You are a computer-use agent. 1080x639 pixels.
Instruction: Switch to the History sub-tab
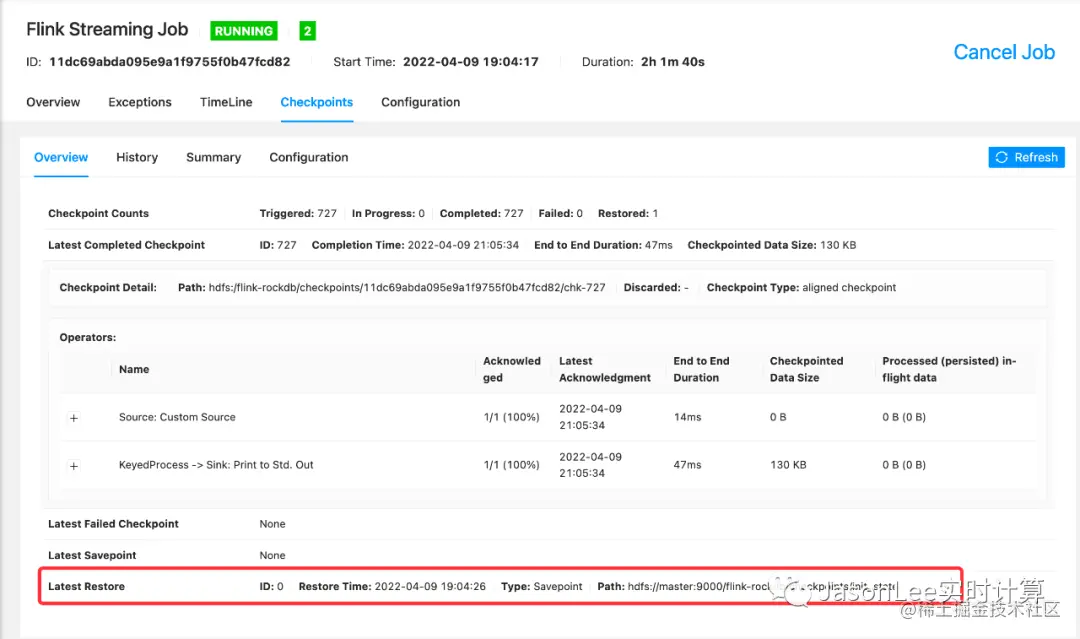pos(137,157)
